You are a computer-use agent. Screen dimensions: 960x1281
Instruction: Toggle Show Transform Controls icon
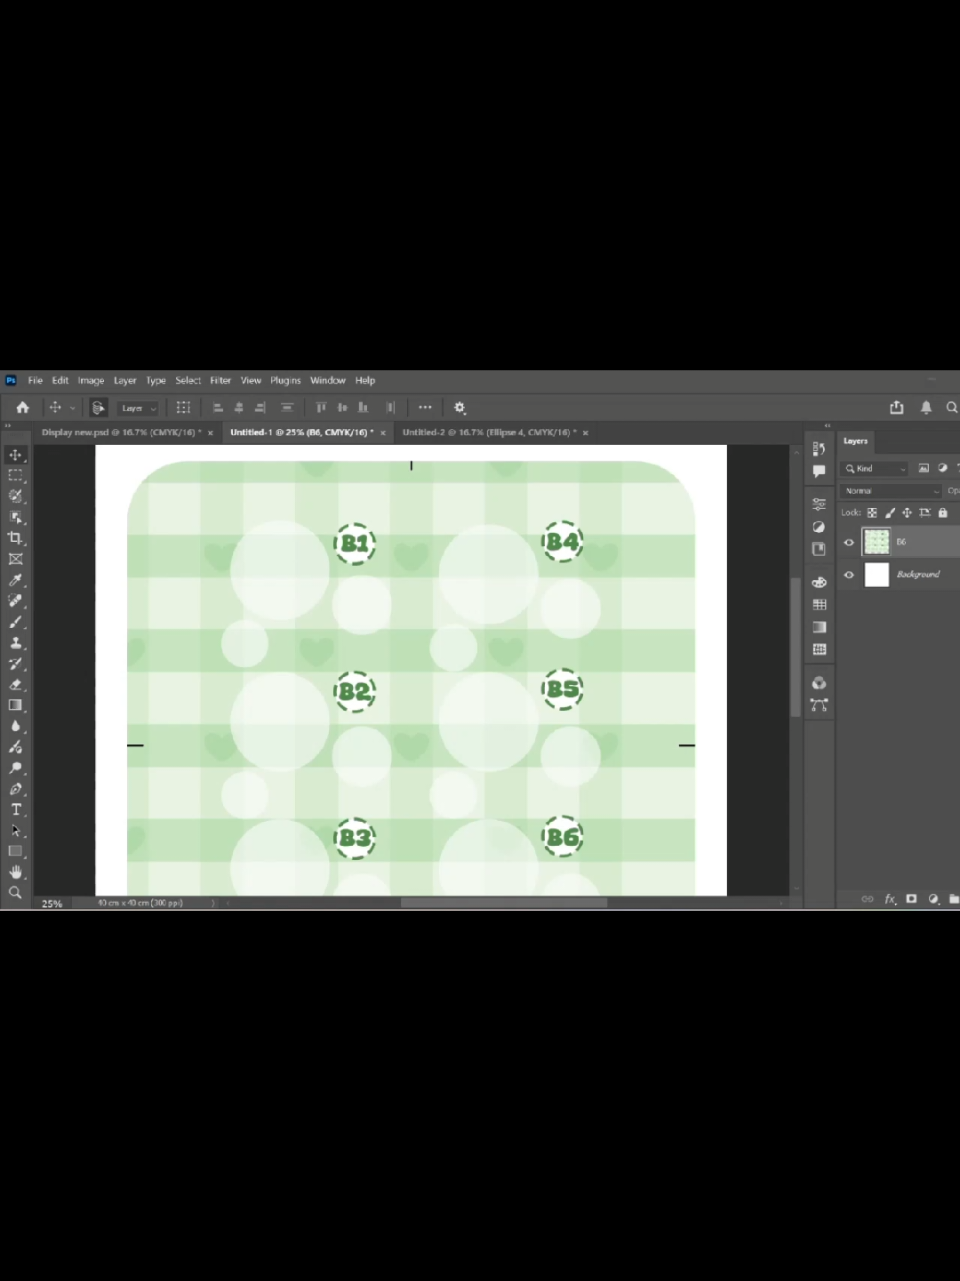[183, 408]
